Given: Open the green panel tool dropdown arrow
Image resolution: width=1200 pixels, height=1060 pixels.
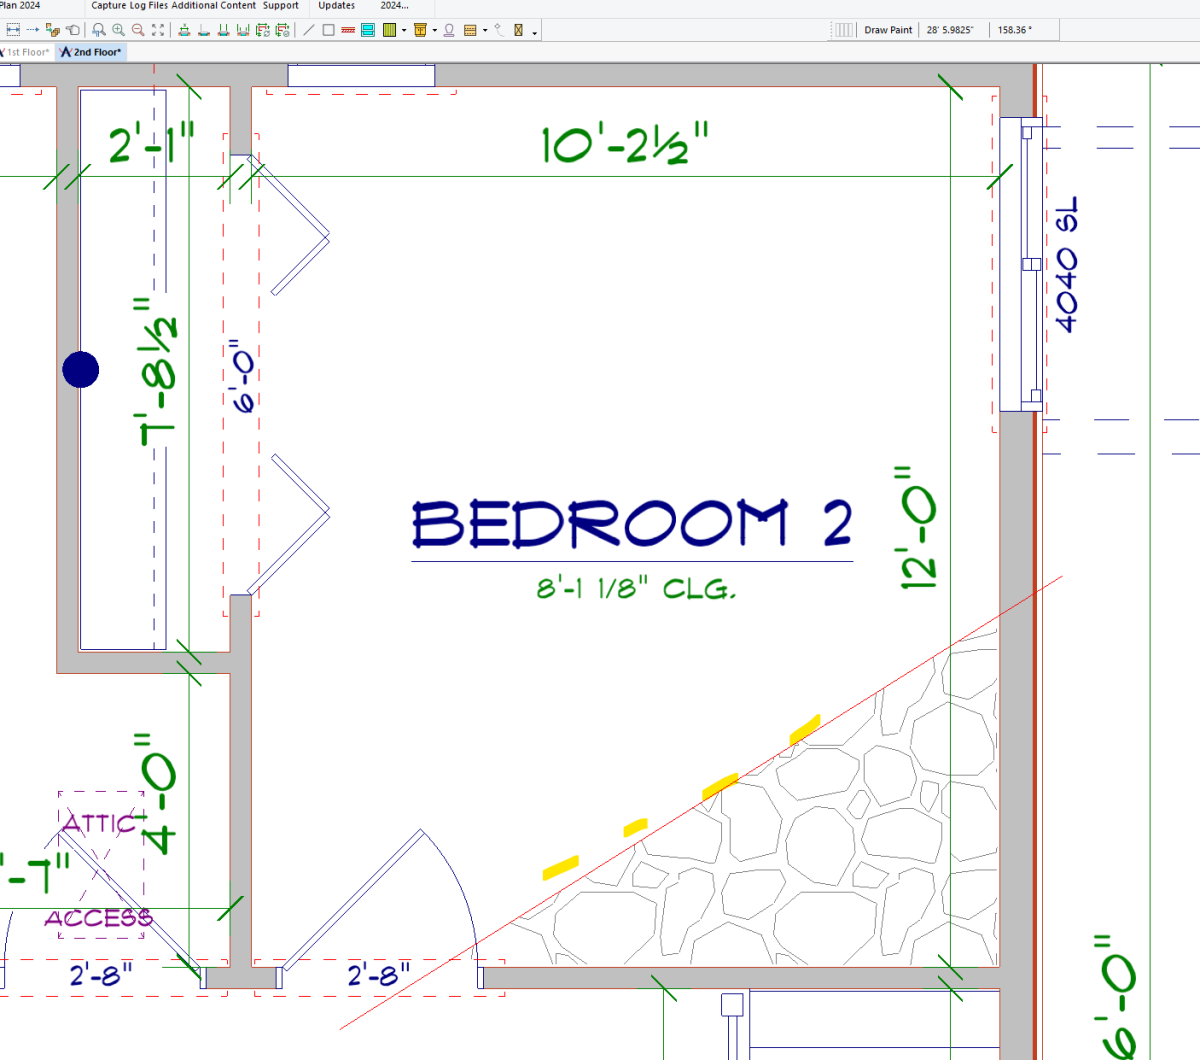Looking at the screenshot, I should tap(404, 31).
